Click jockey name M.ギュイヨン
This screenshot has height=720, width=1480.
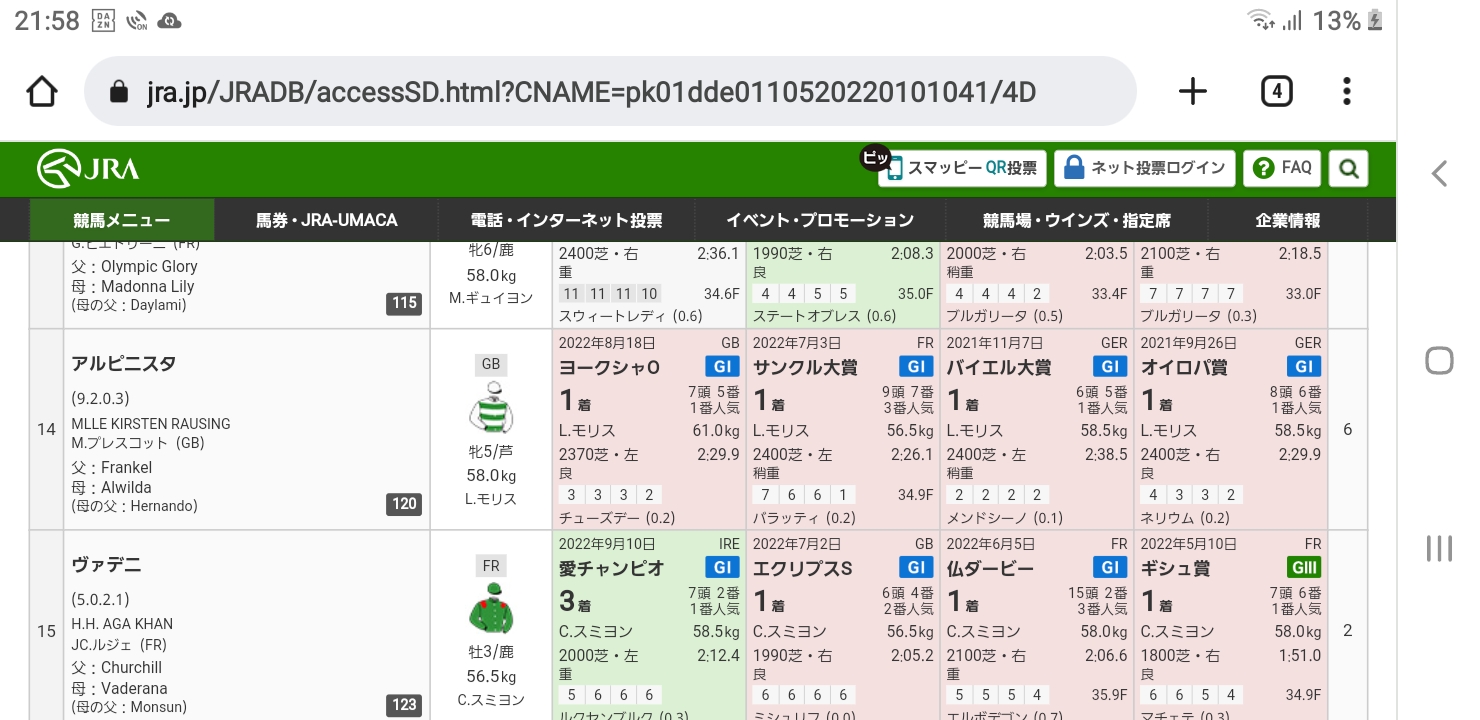(x=491, y=298)
